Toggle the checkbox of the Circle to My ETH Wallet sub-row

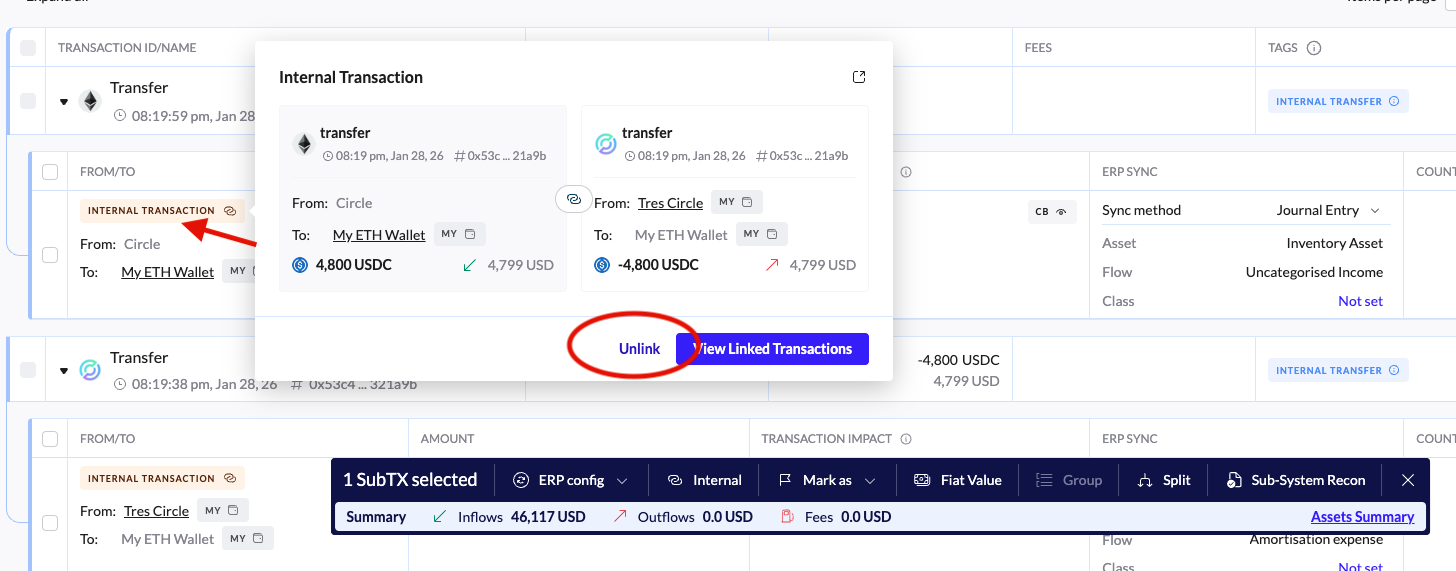50,255
